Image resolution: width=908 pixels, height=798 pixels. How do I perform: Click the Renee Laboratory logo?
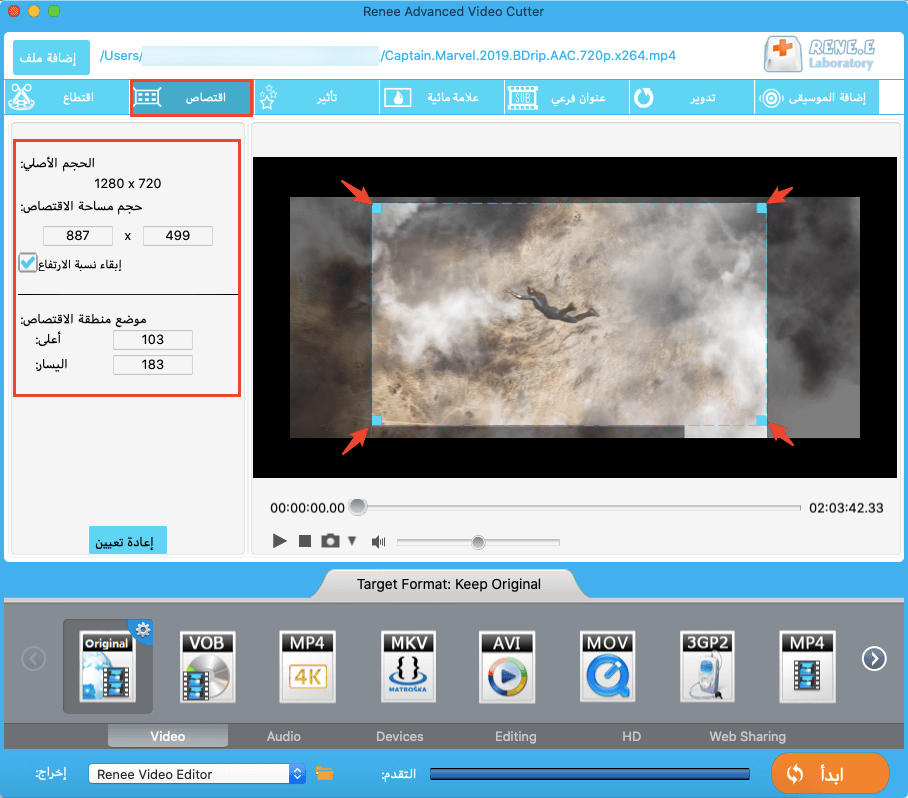click(x=819, y=54)
